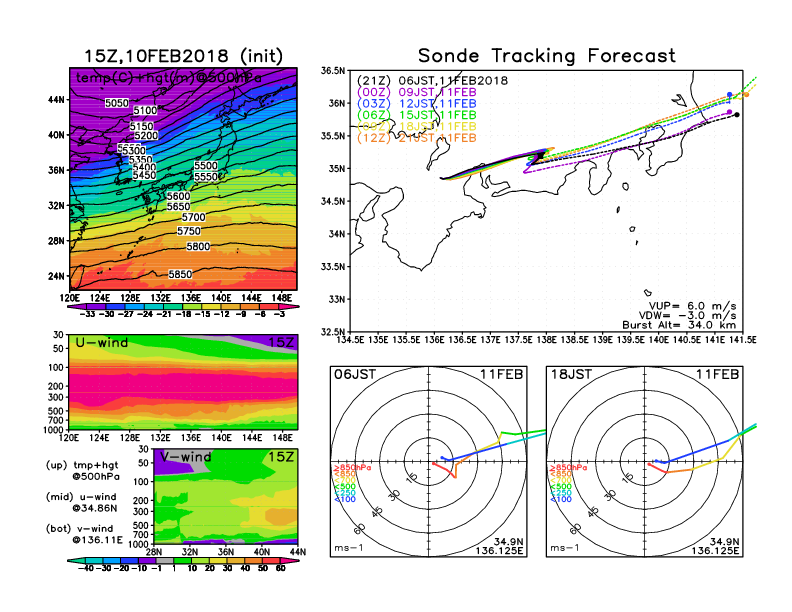Click the Burst Alt= 34.0 km text
Image resolution: width=792 pixels, height=612 pixels.
pyautogui.click(x=690, y=324)
